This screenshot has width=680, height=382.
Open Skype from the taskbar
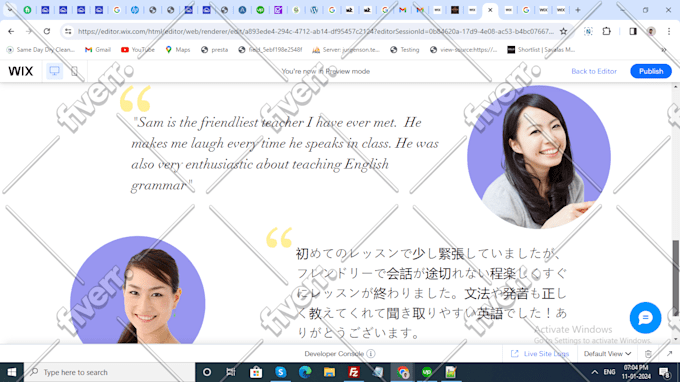281,372
